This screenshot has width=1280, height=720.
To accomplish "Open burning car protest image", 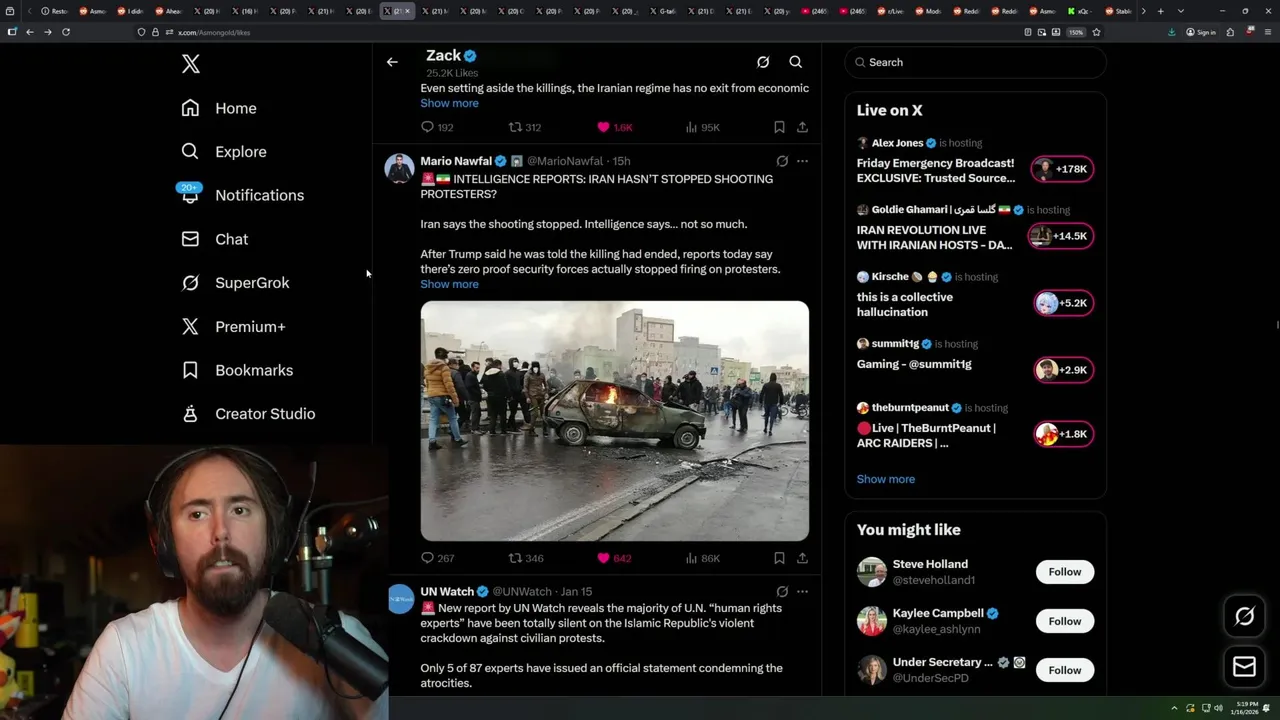I will (x=615, y=421).
